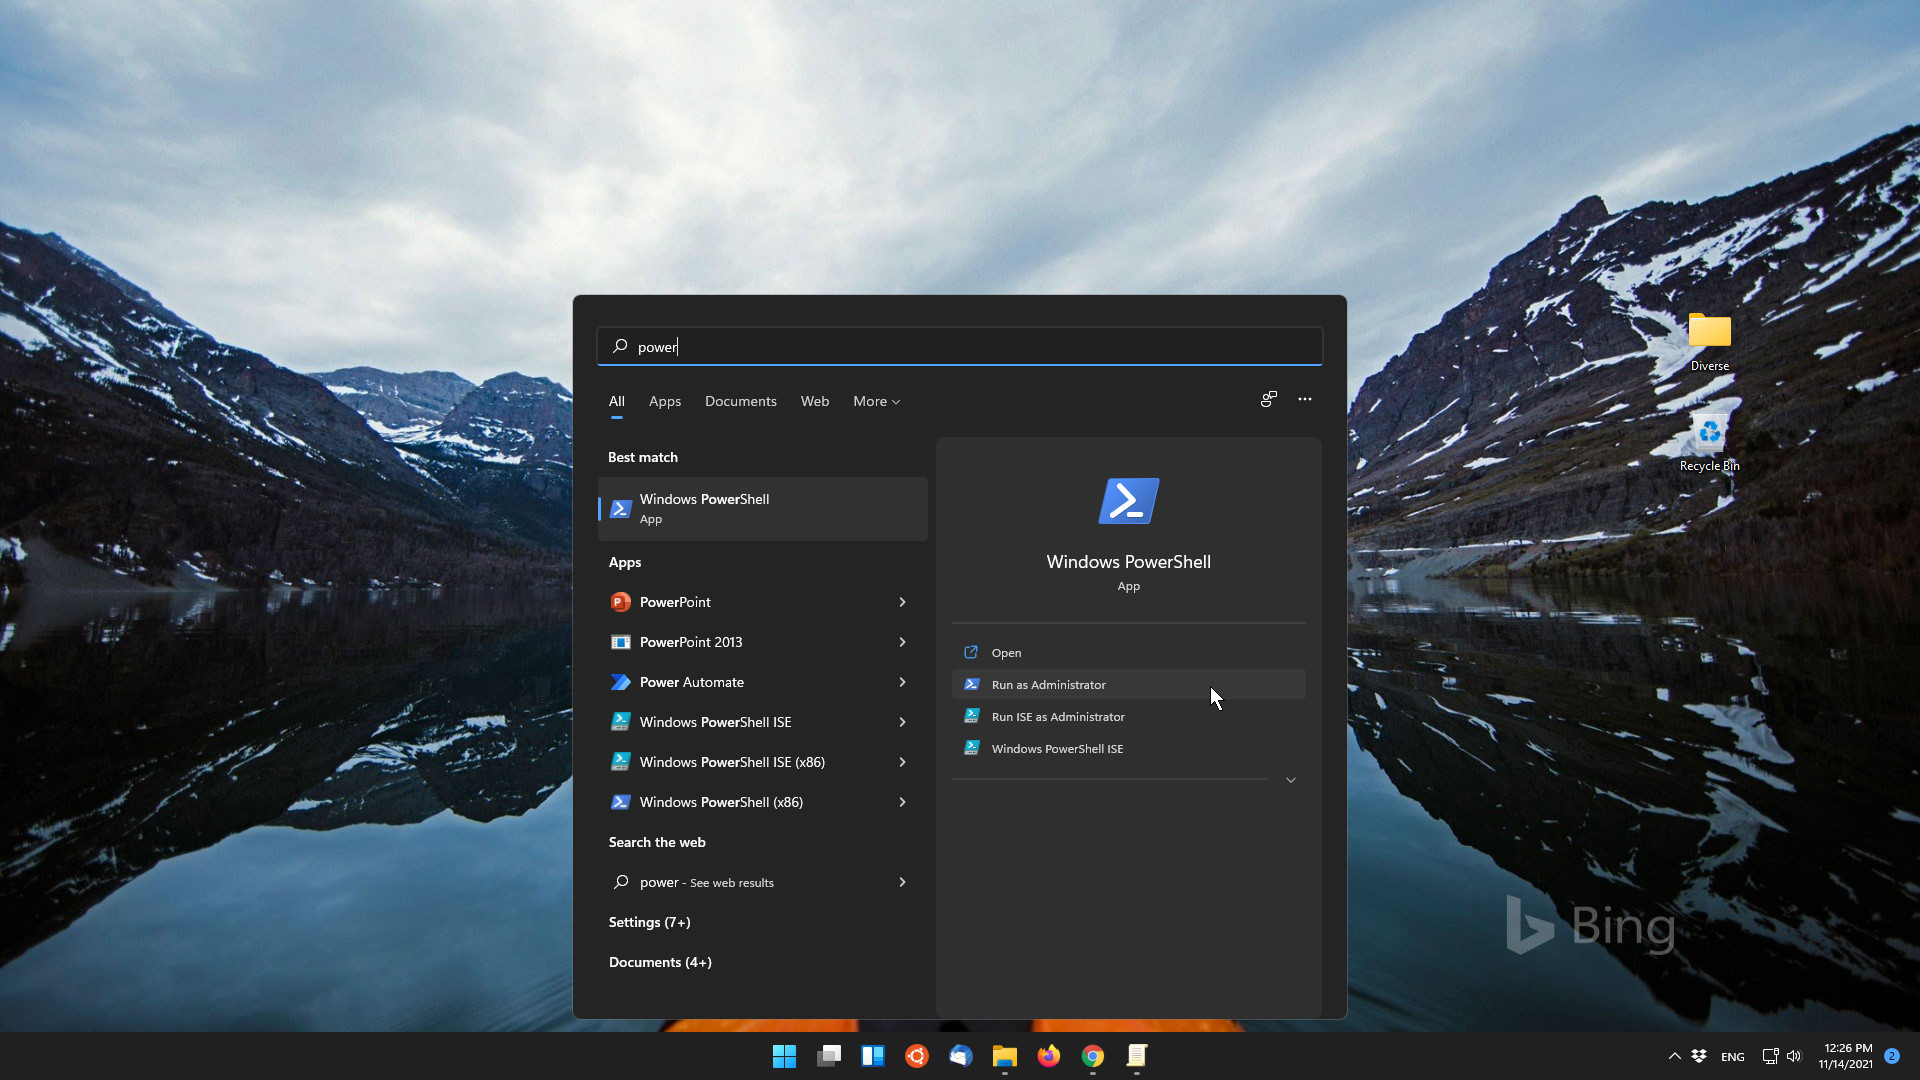Click the Windows PowerShell ISE result icon
The image size is (1920, 1080).
tap(621, 722)
